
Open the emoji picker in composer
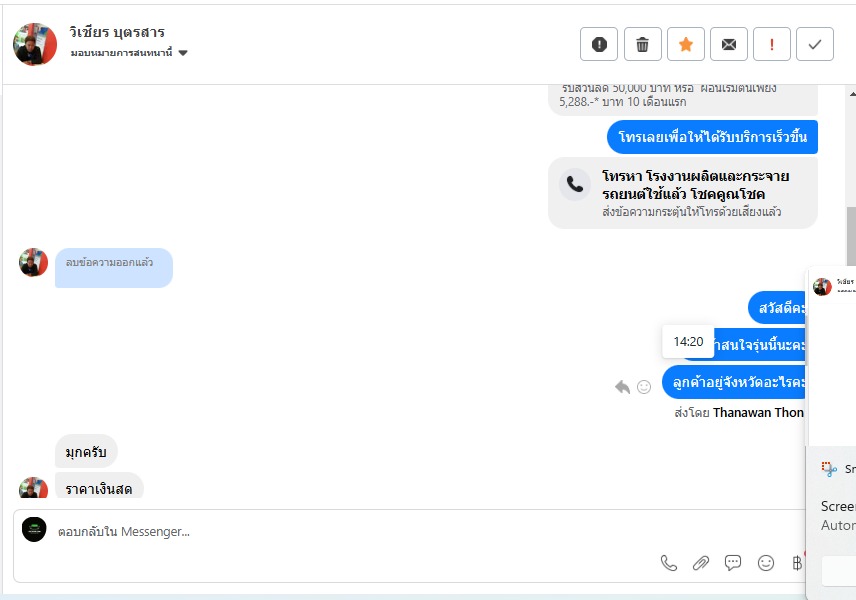coord(766,563)
